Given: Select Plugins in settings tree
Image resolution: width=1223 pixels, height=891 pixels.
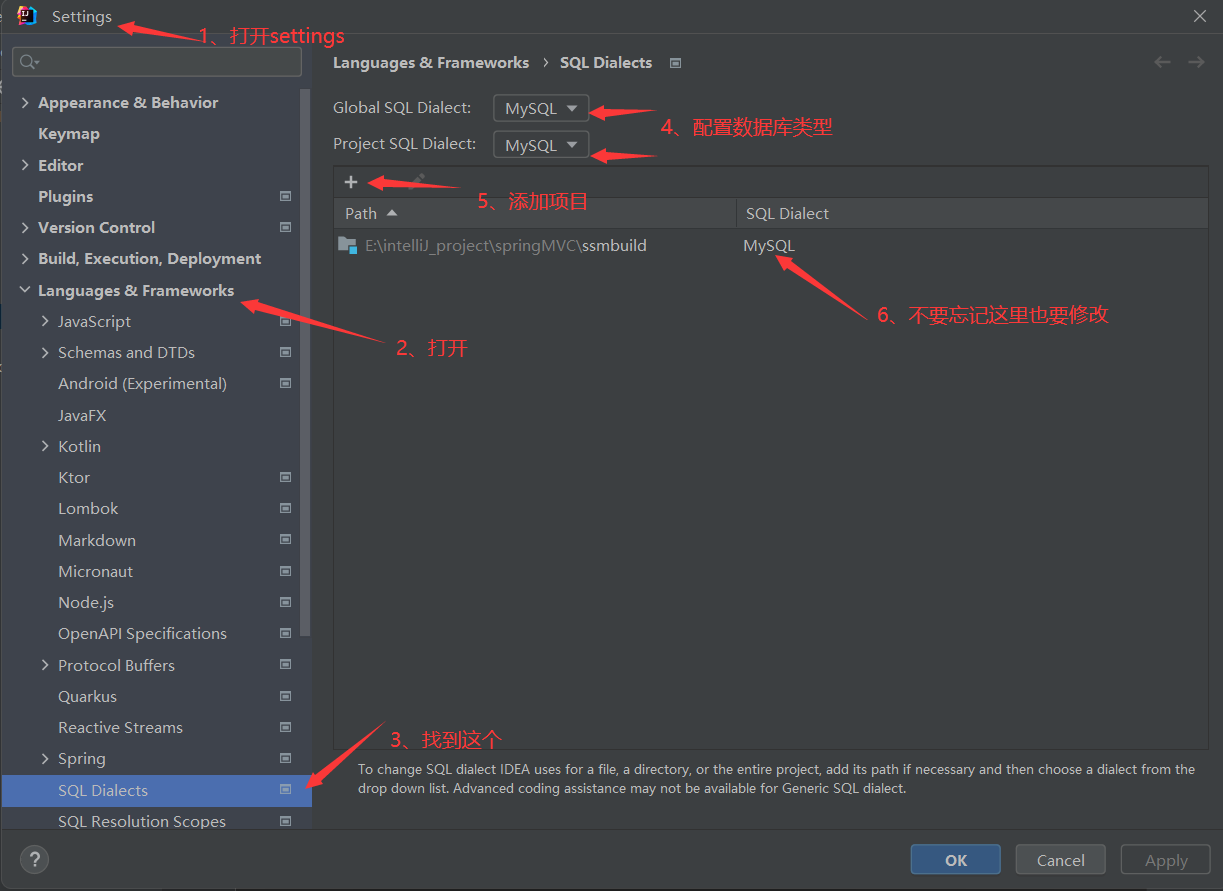Looking at the screenshot, I should pyautogui.click(x=66, y=197).
